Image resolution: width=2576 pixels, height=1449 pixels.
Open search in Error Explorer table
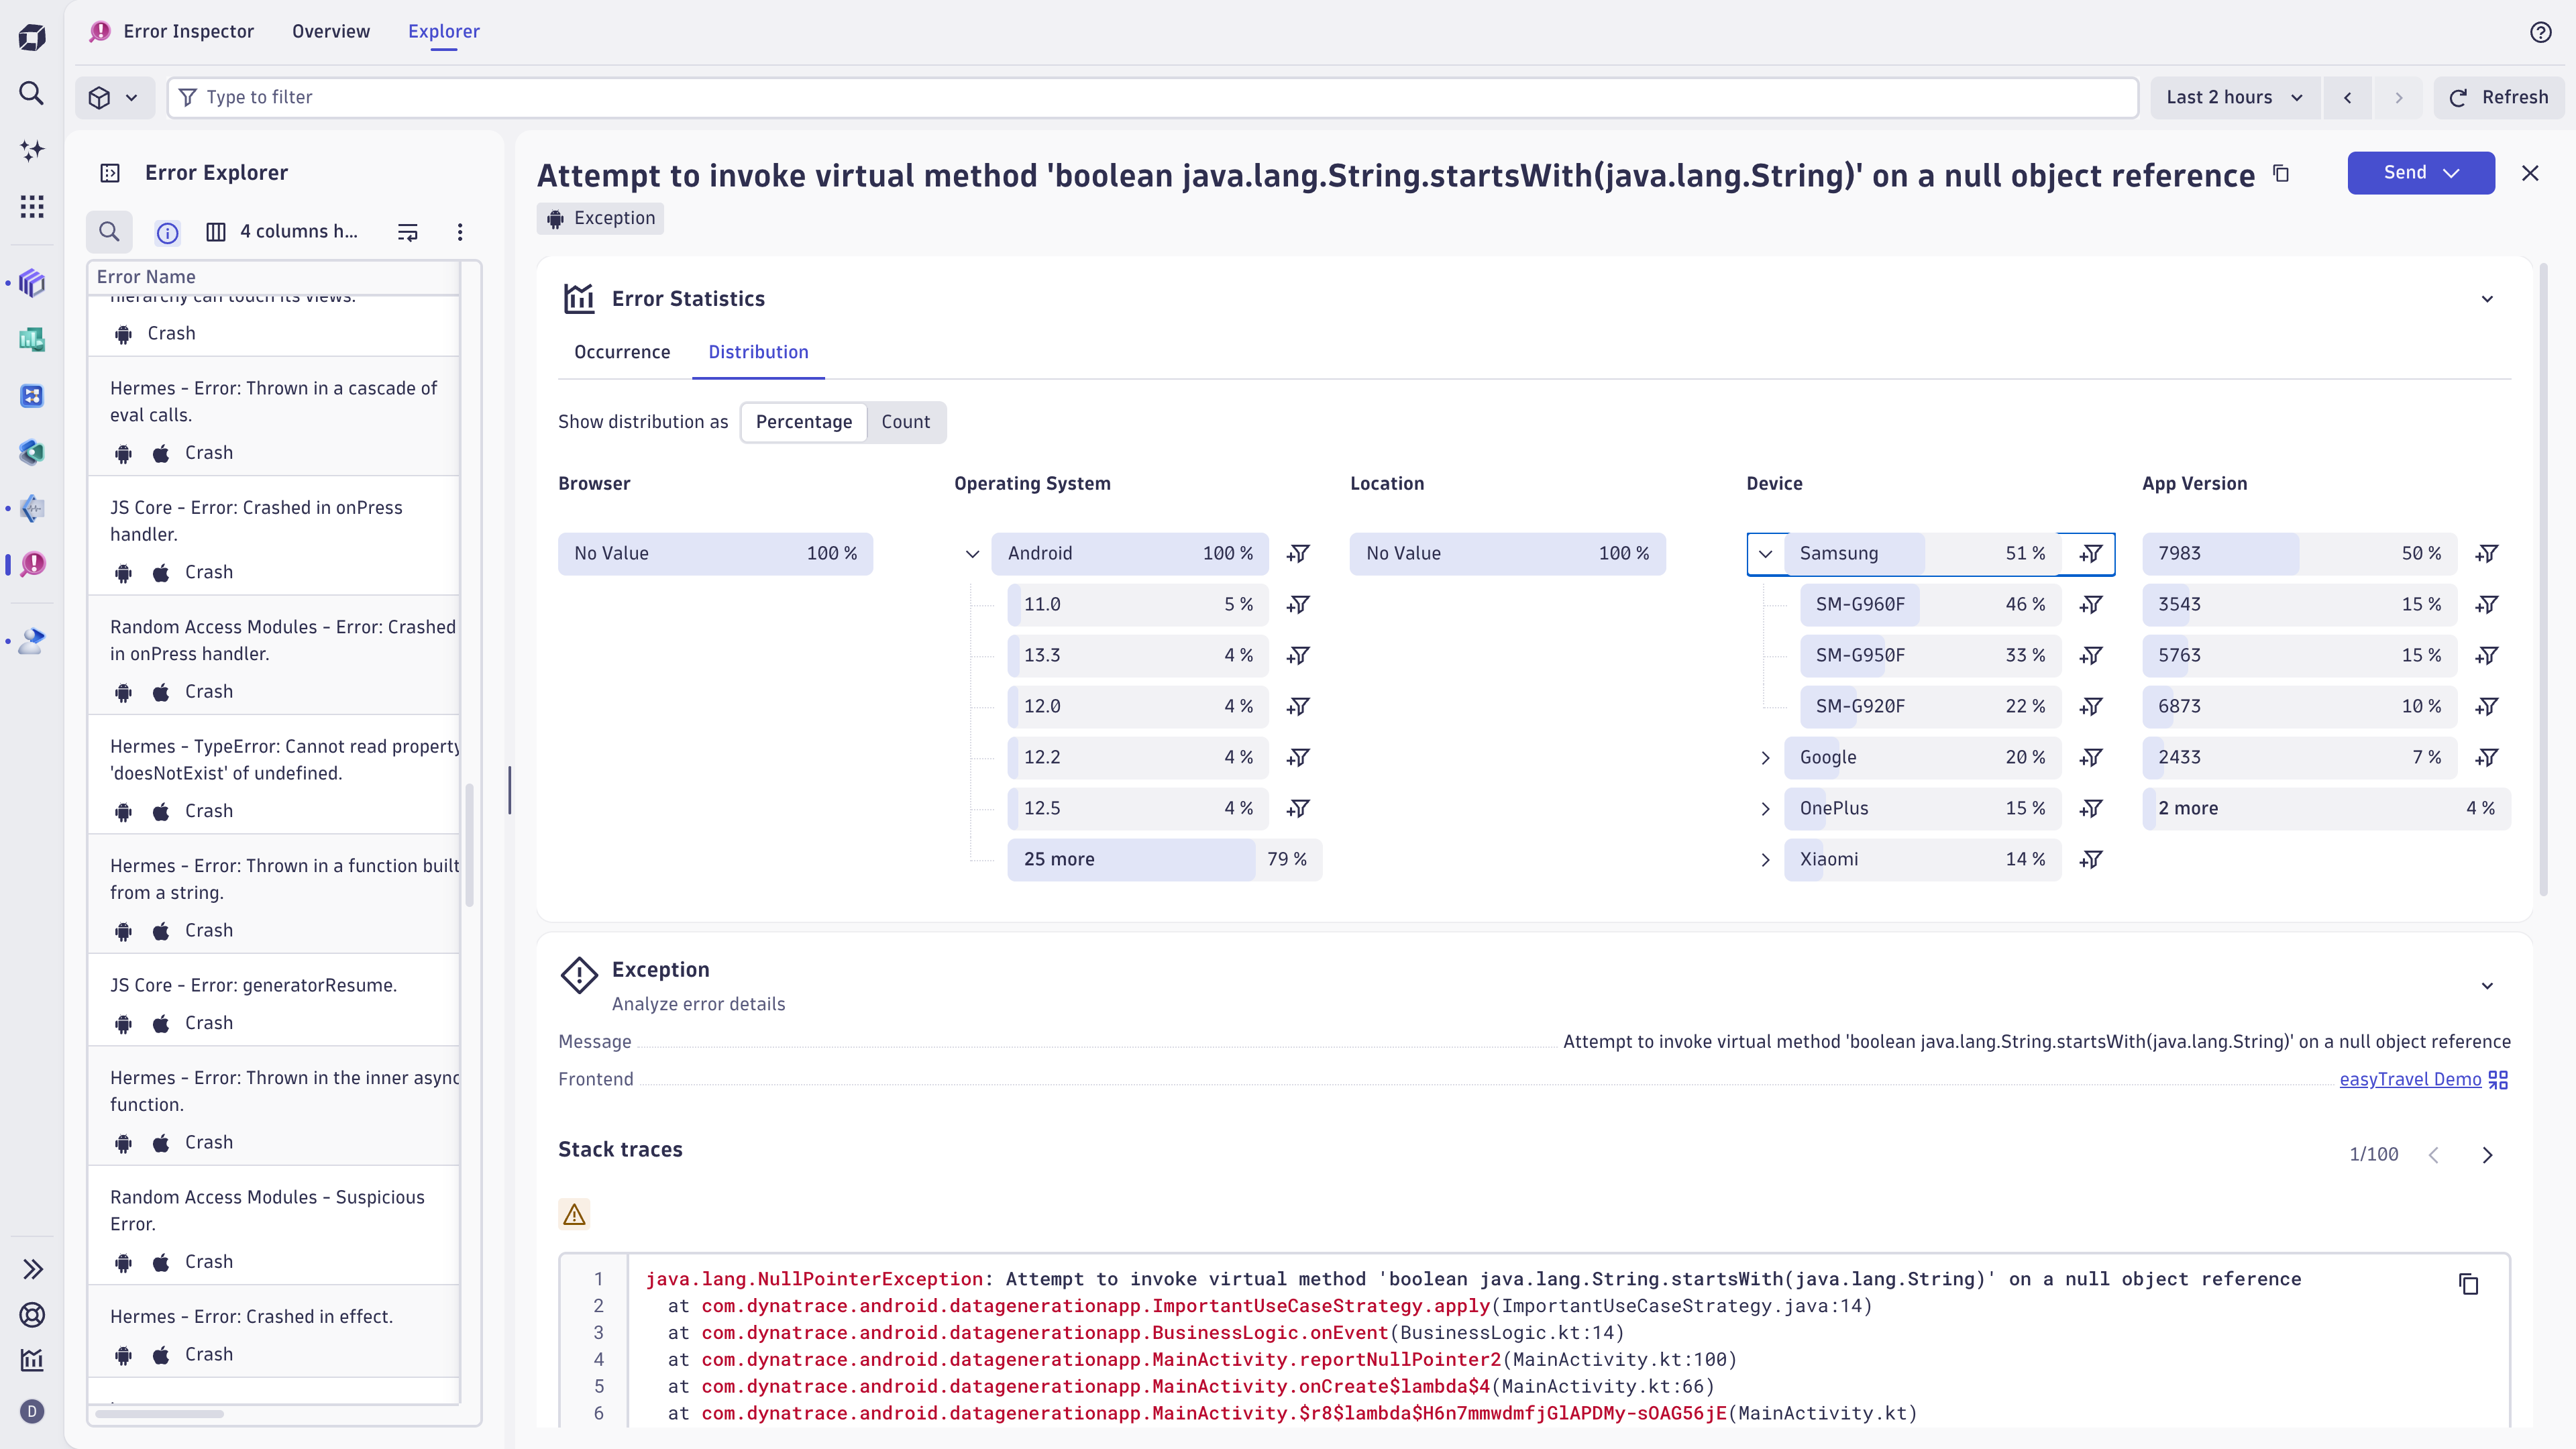point(110,232)
